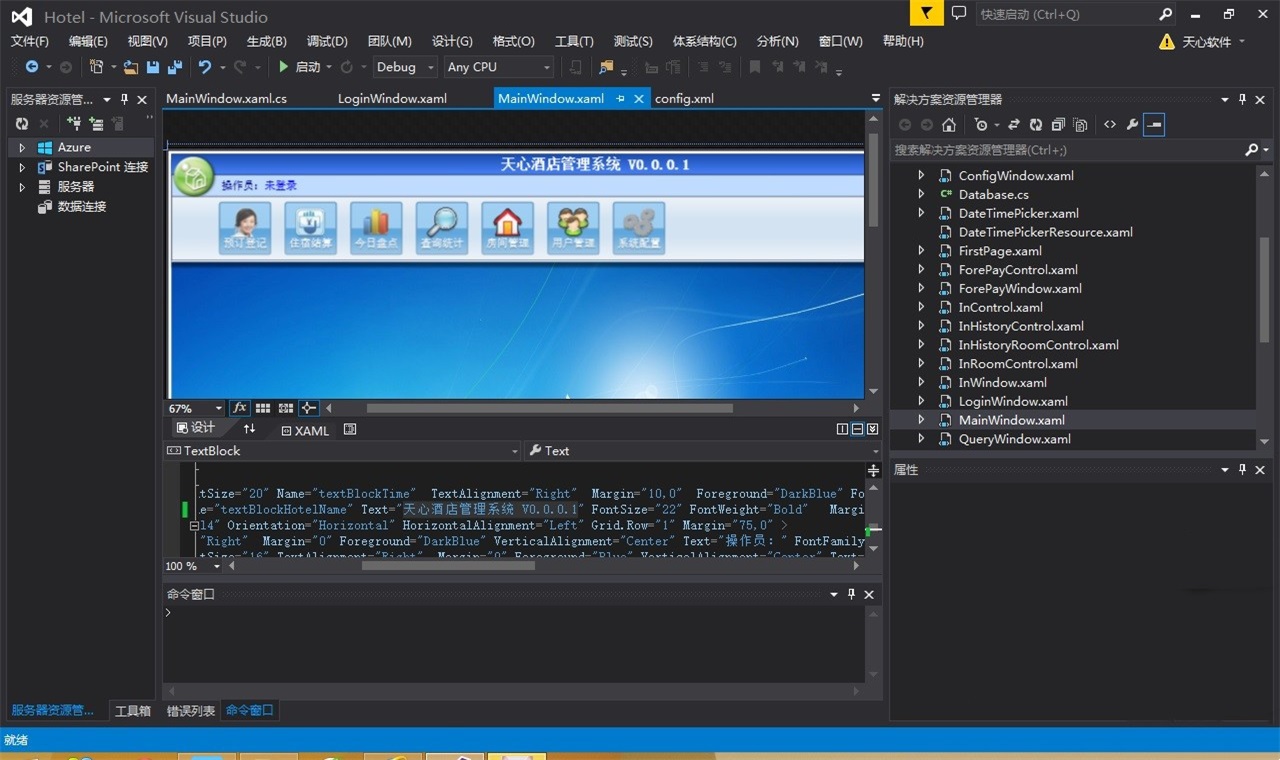
Task: Click the feedback notification flag icon
Action: click(x=927, y=14)
